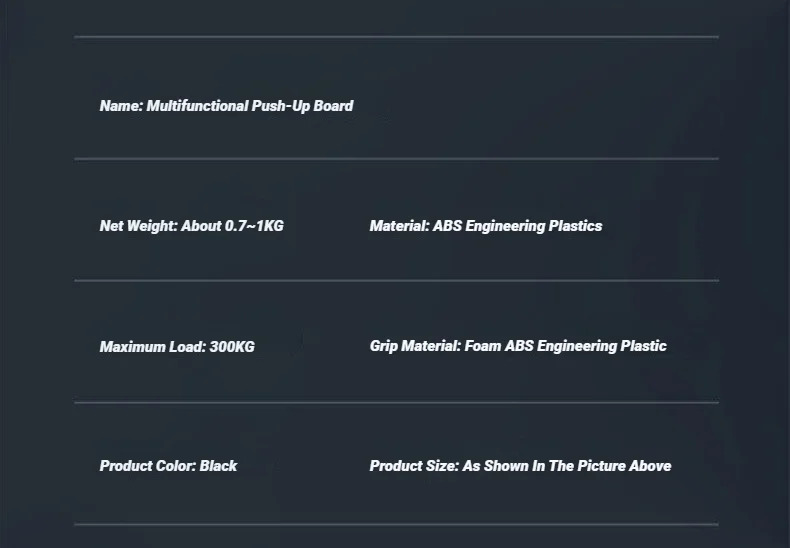Click the bottom horizontal divider line

pyautogui.click(x=396, y=523)
